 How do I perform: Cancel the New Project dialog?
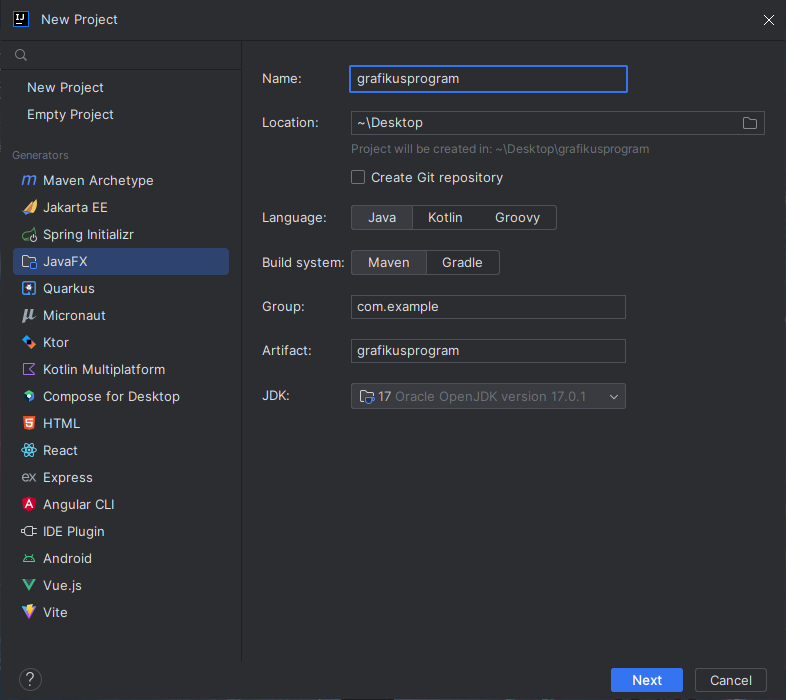click(730, 680)
